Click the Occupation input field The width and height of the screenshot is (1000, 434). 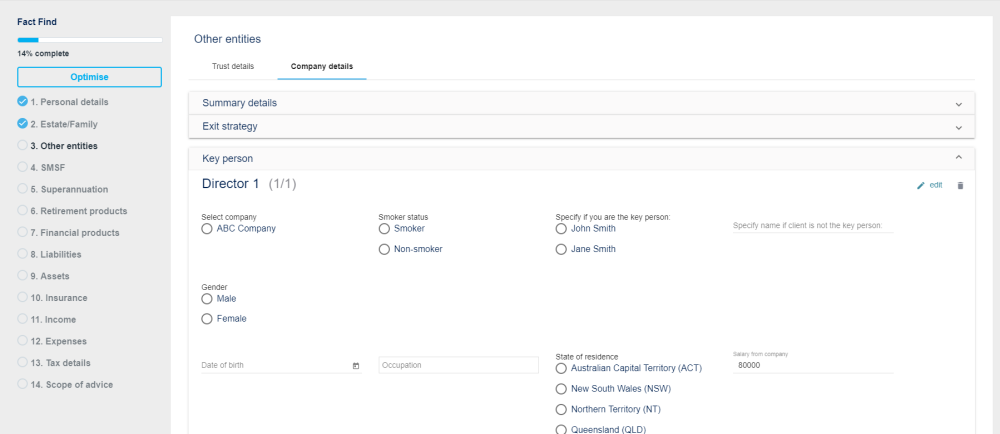pos(459,365)
